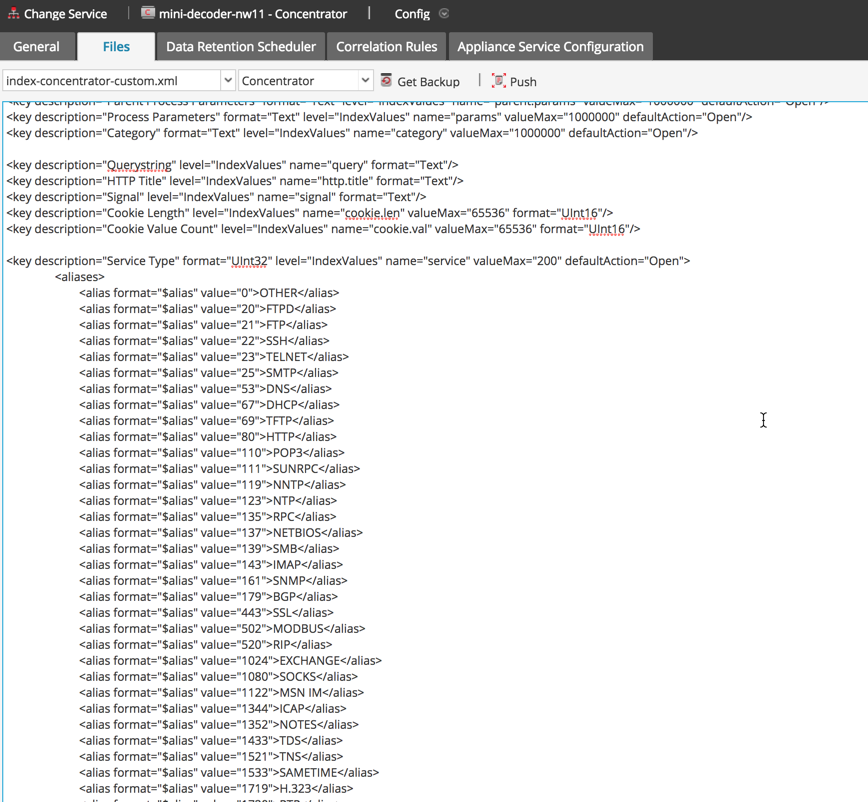Place cursor on the Service Type key line
868x802 pixels.
[347, 261]
